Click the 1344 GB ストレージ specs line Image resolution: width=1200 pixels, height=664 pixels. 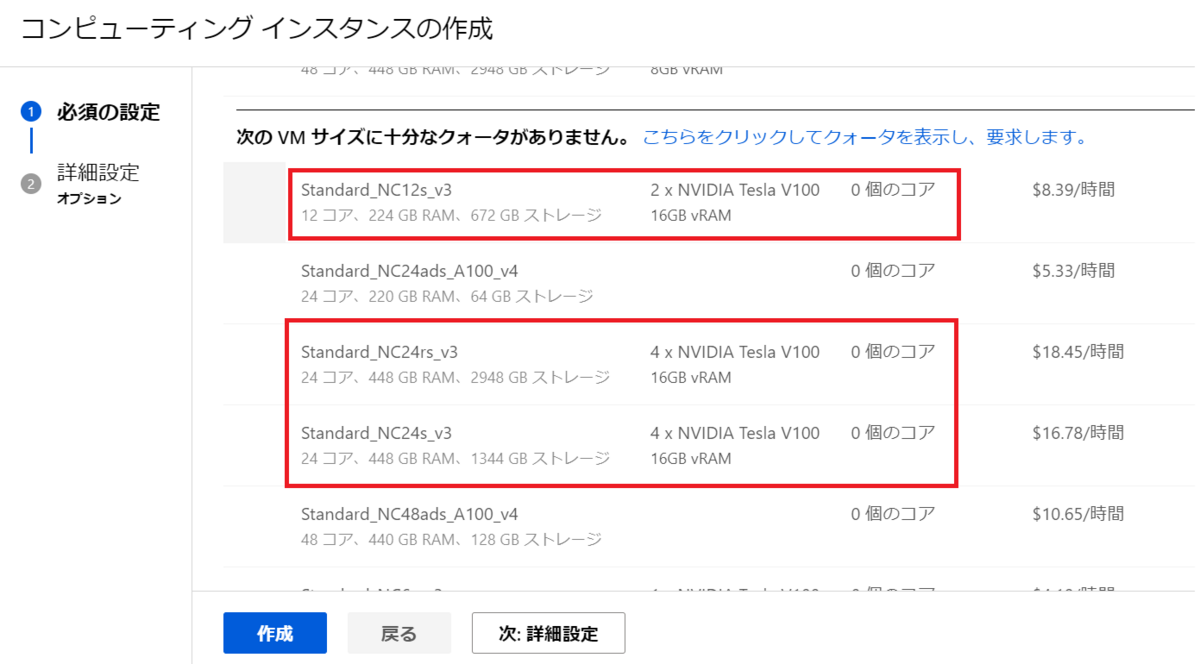[455, 458]
